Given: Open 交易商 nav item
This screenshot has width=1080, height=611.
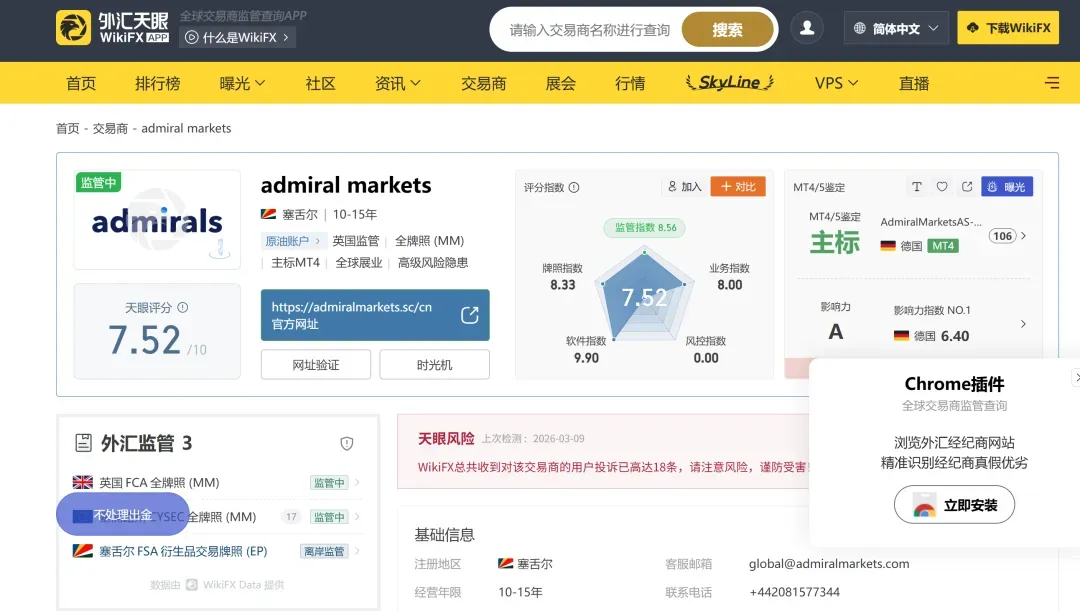Looking at the screenshot, I should tap(484, 83).
